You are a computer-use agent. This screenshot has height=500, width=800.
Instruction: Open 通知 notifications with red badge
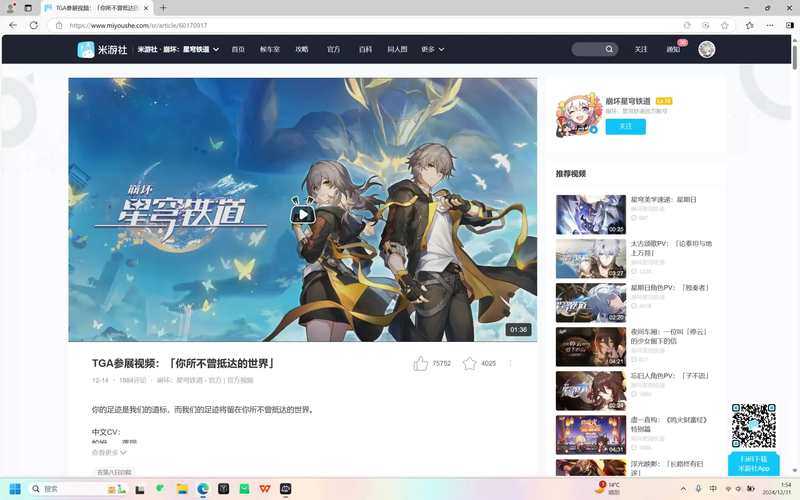coord(673,49)
